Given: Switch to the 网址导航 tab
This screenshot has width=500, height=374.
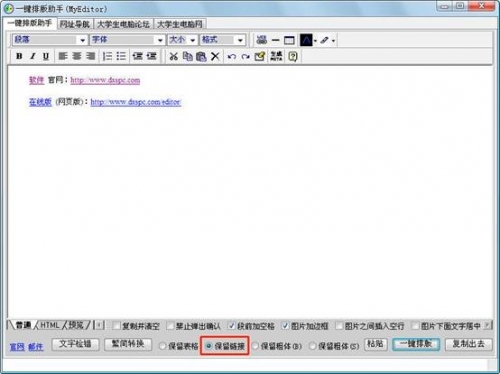Looking at the screenshot, I should (x=75, y=24).
